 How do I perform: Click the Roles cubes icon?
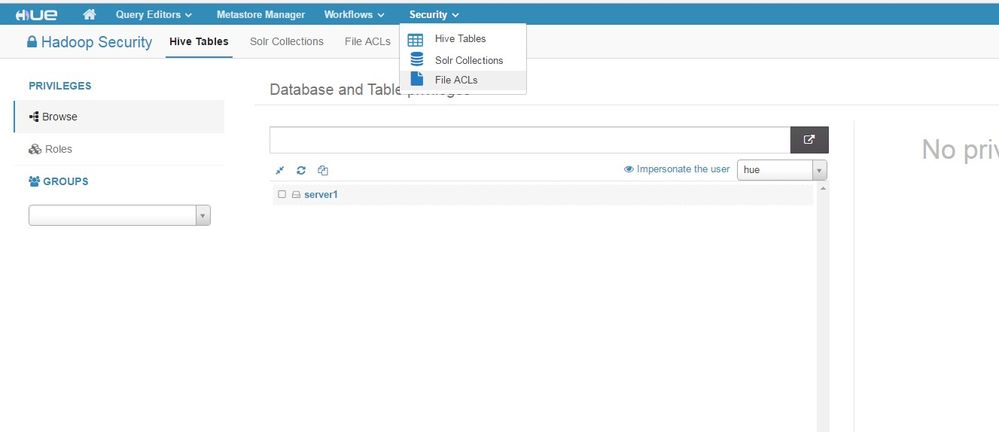pyautogui.click(x=35, y=149)
